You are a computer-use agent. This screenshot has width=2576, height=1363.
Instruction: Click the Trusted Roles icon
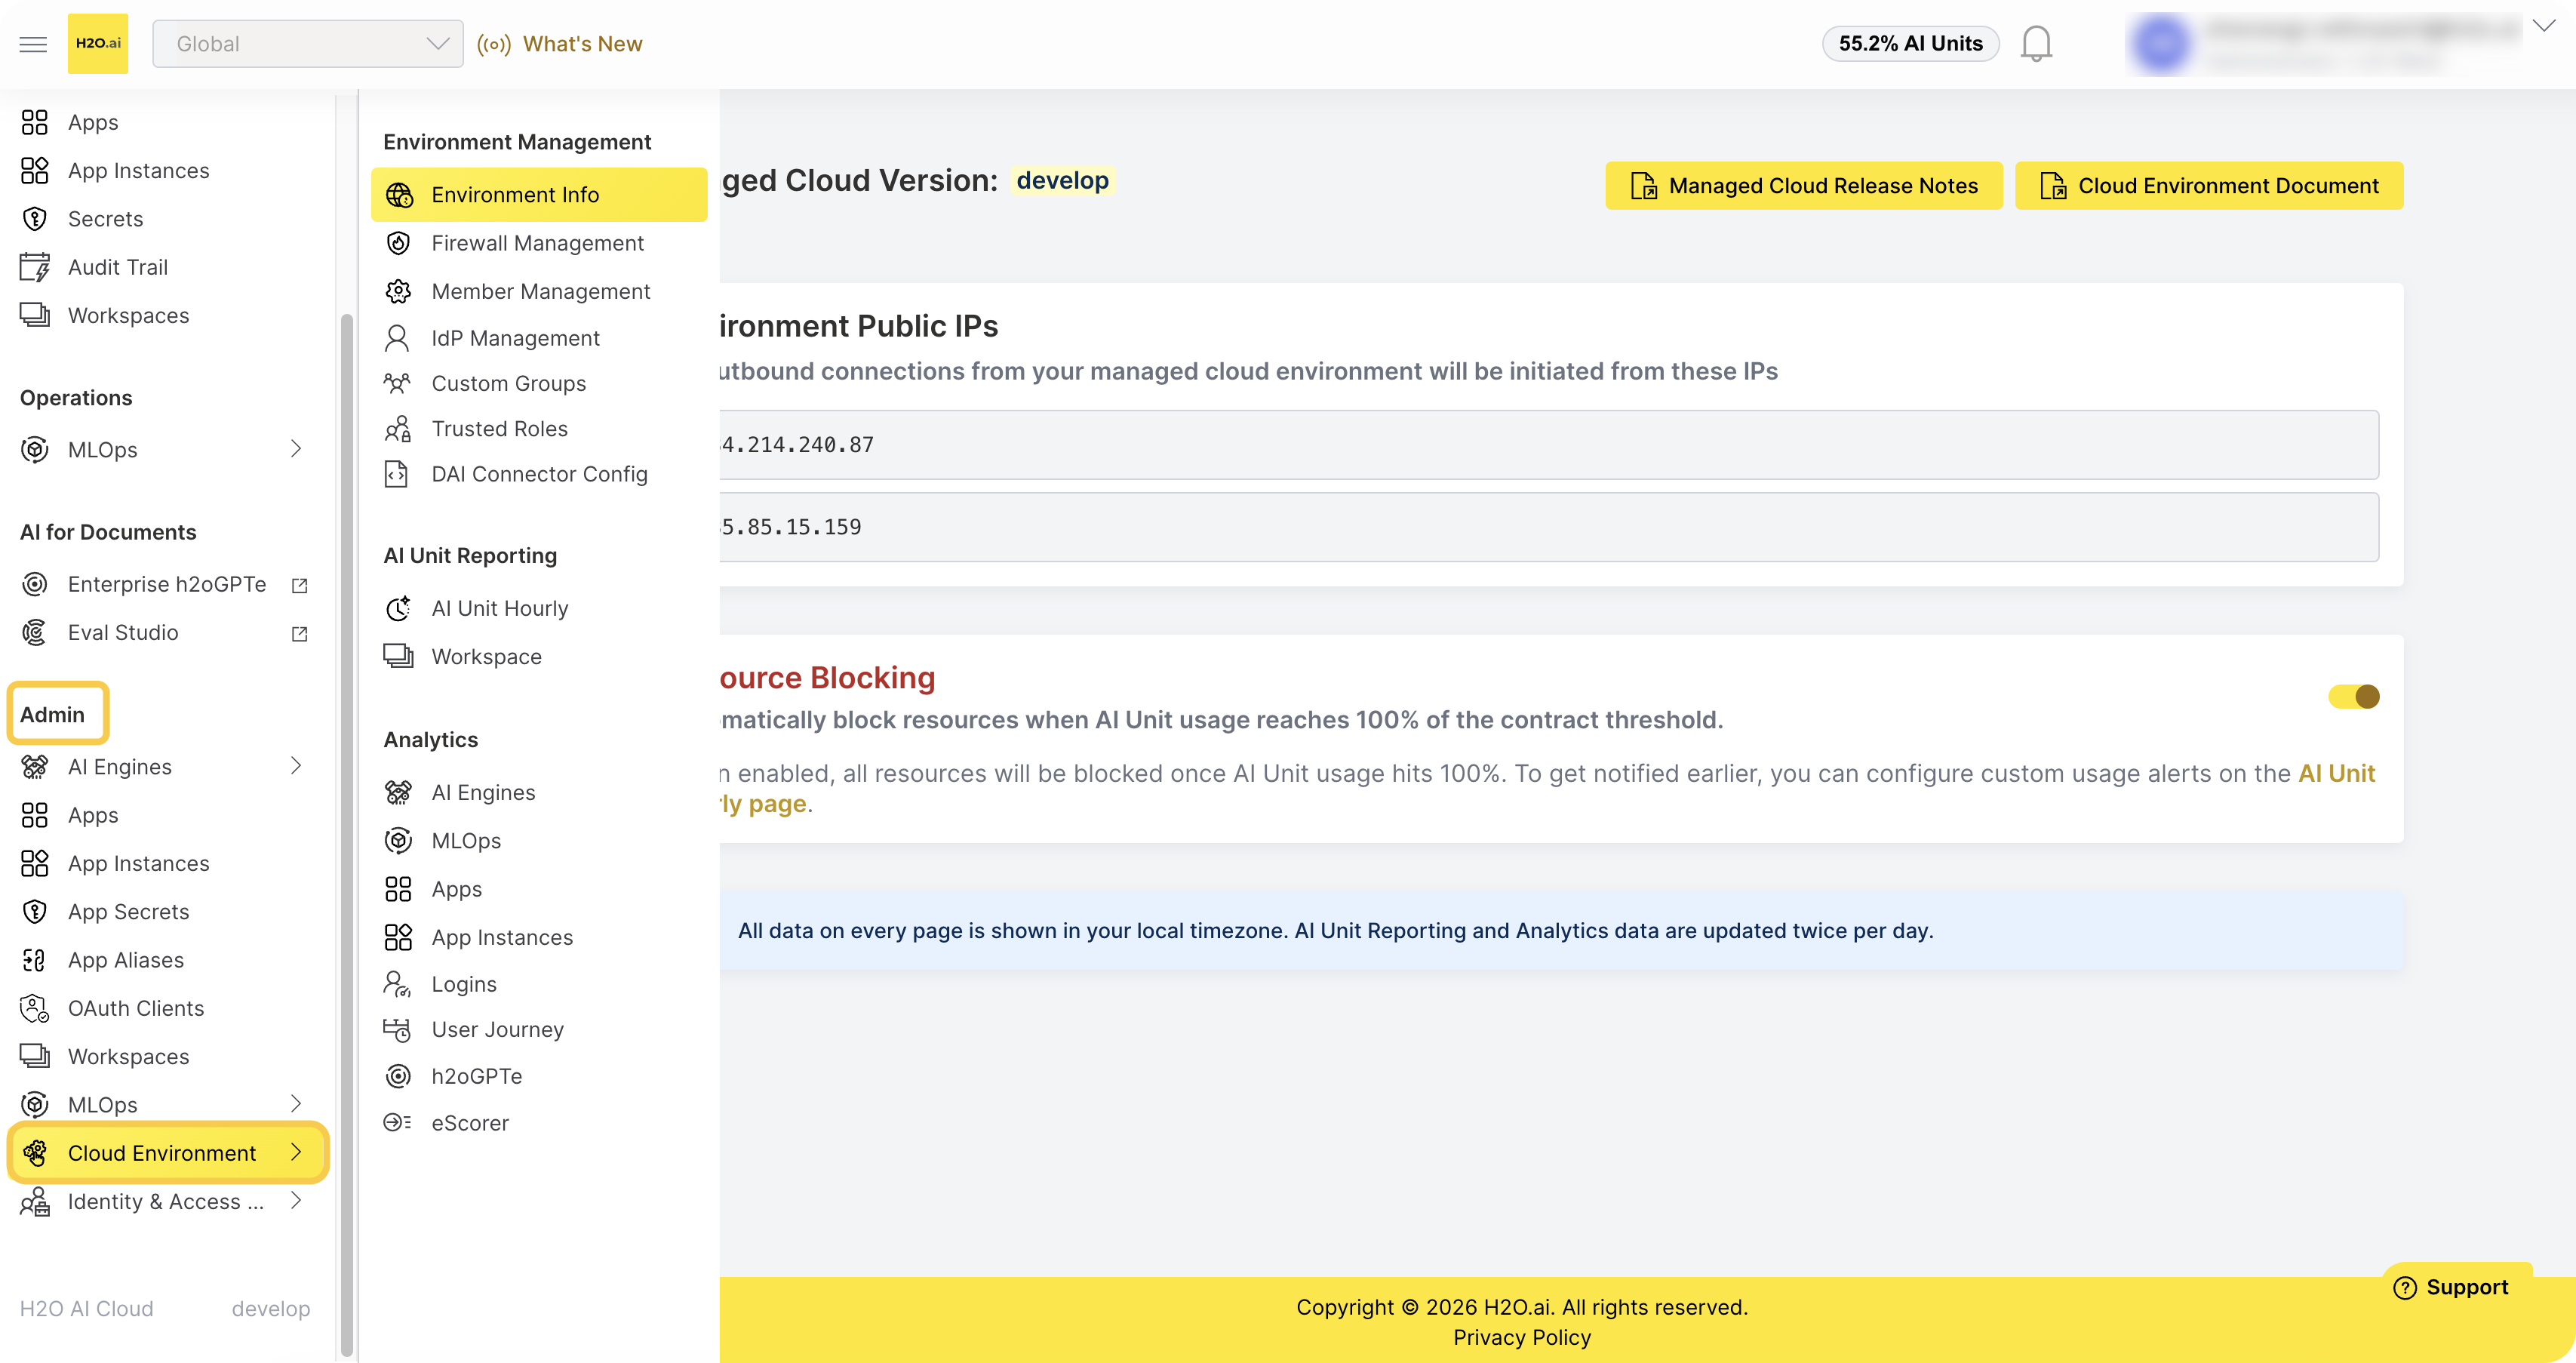pyautogui.click(x=397, y=428)
